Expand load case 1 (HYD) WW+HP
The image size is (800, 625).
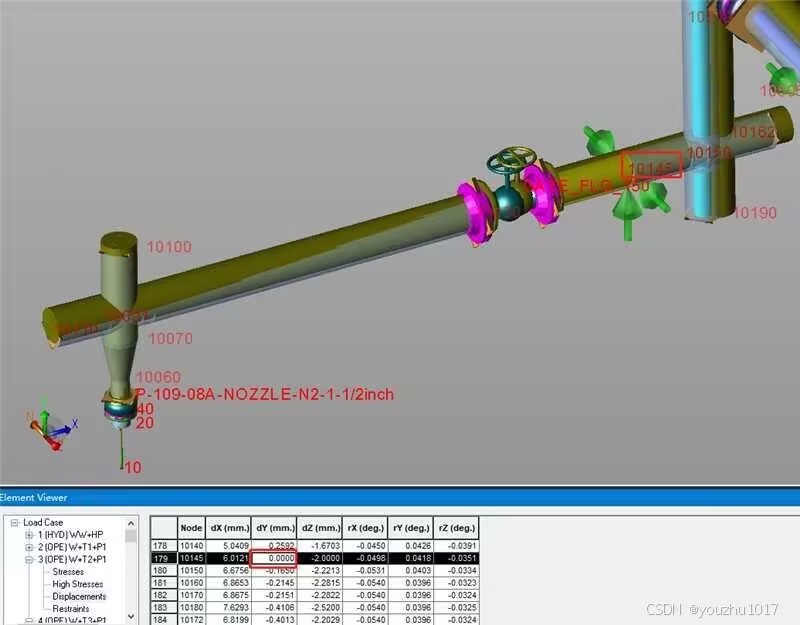30,535
